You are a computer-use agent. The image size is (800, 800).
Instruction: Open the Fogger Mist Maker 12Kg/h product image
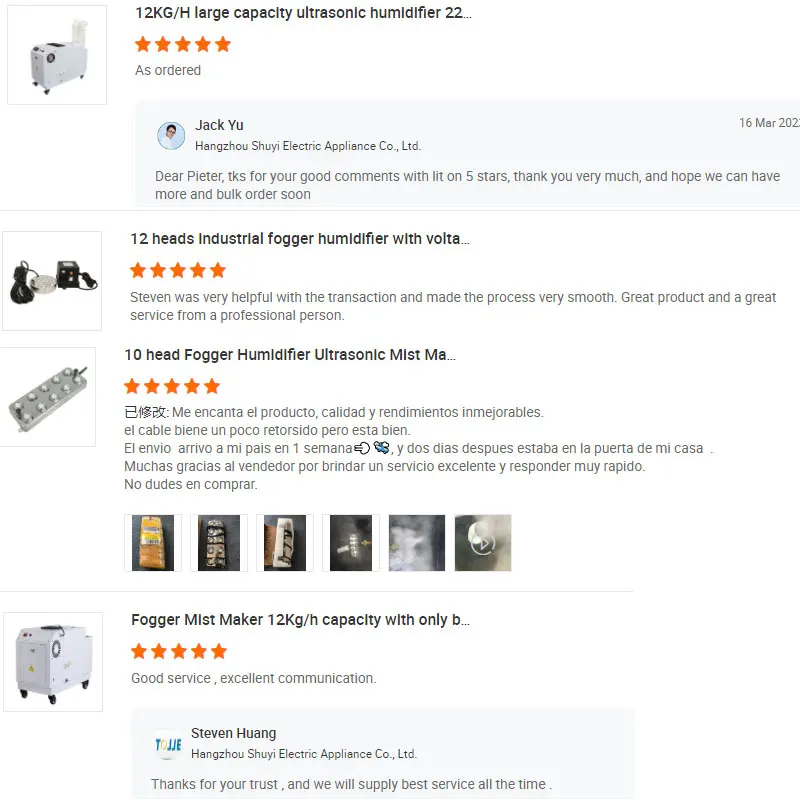pyautogui.click(x=53, y=662)
